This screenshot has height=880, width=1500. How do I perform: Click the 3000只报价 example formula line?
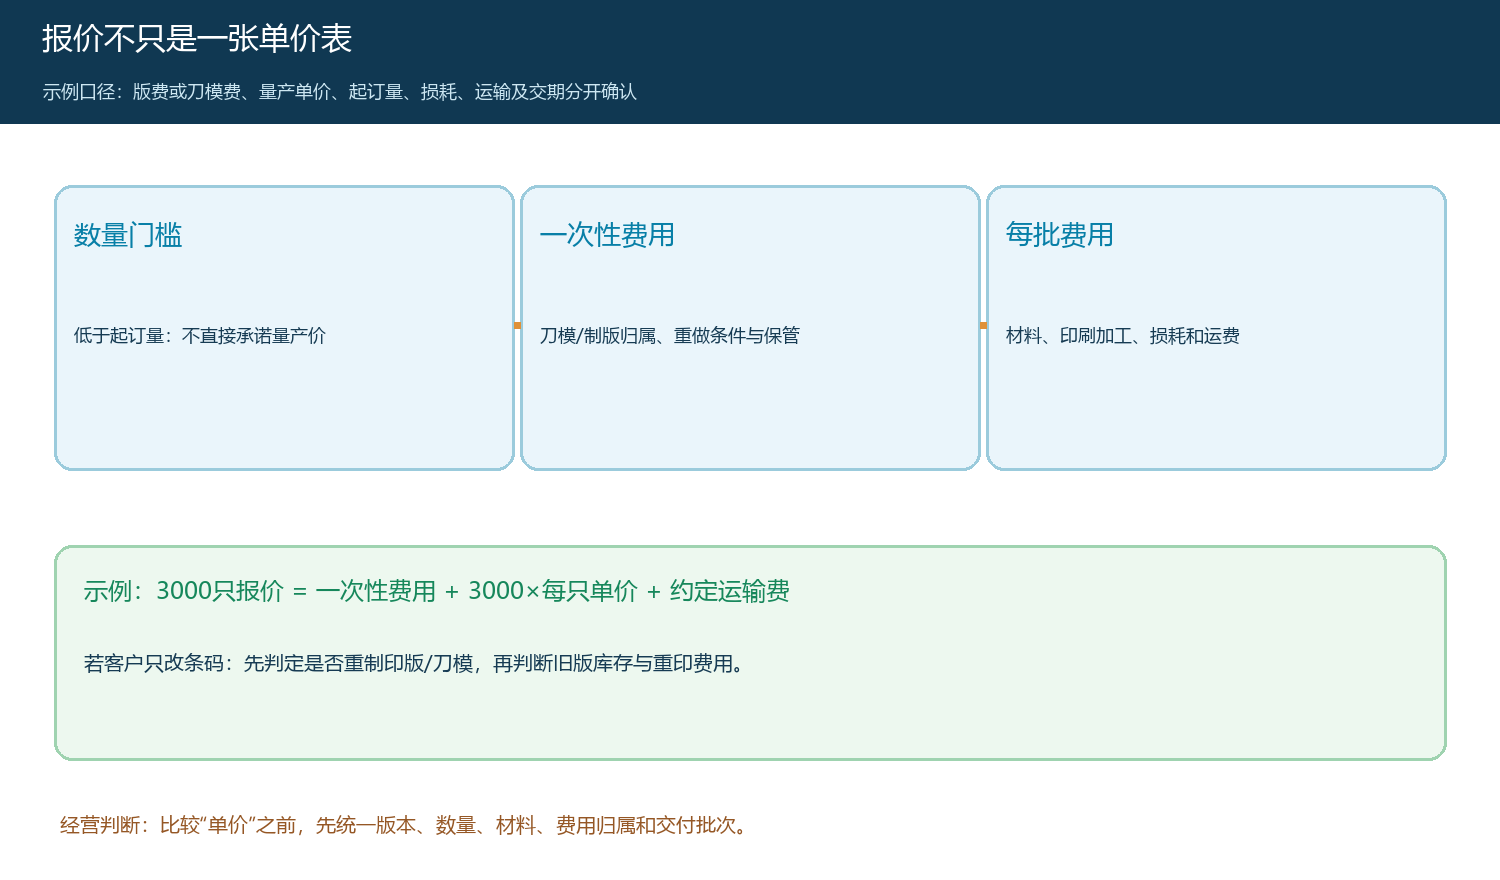(x=437, y=591)
